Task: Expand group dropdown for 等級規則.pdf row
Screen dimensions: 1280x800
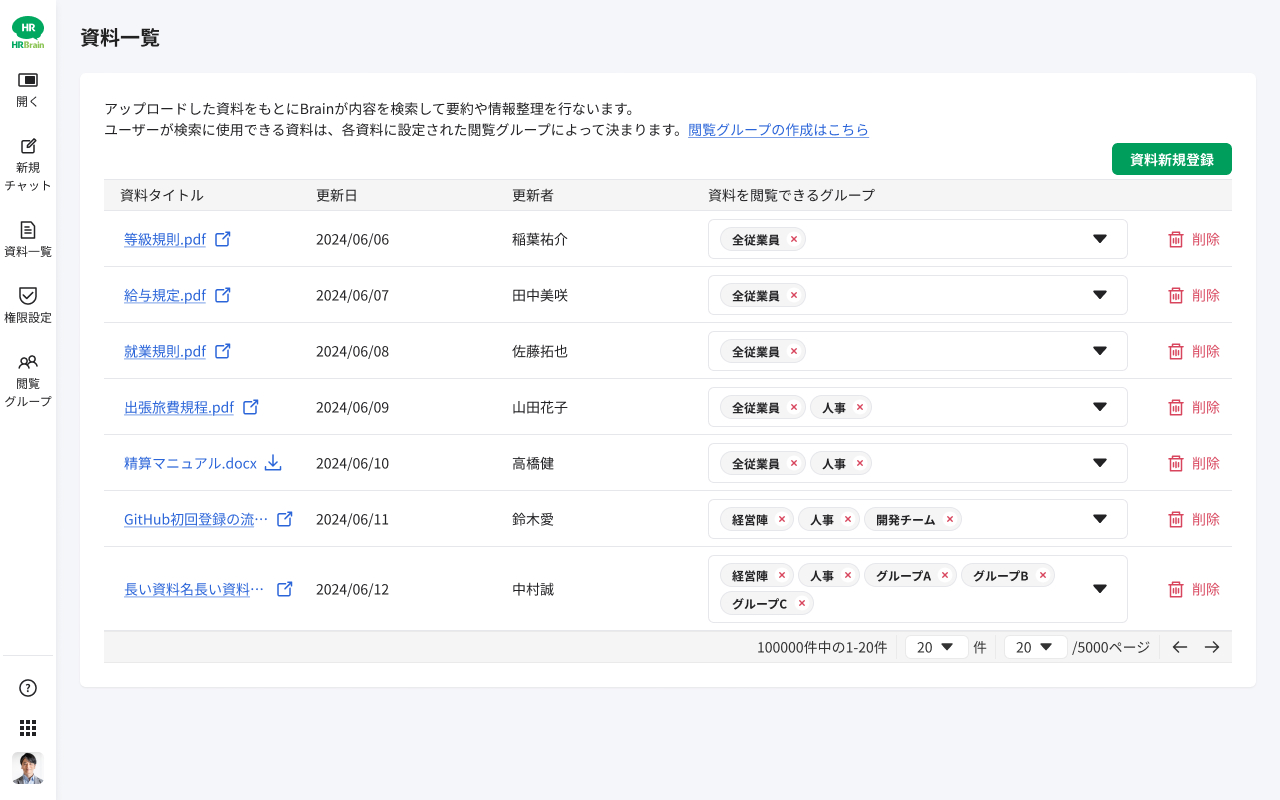Action: pyautogui.click(x=1100, y=239)
